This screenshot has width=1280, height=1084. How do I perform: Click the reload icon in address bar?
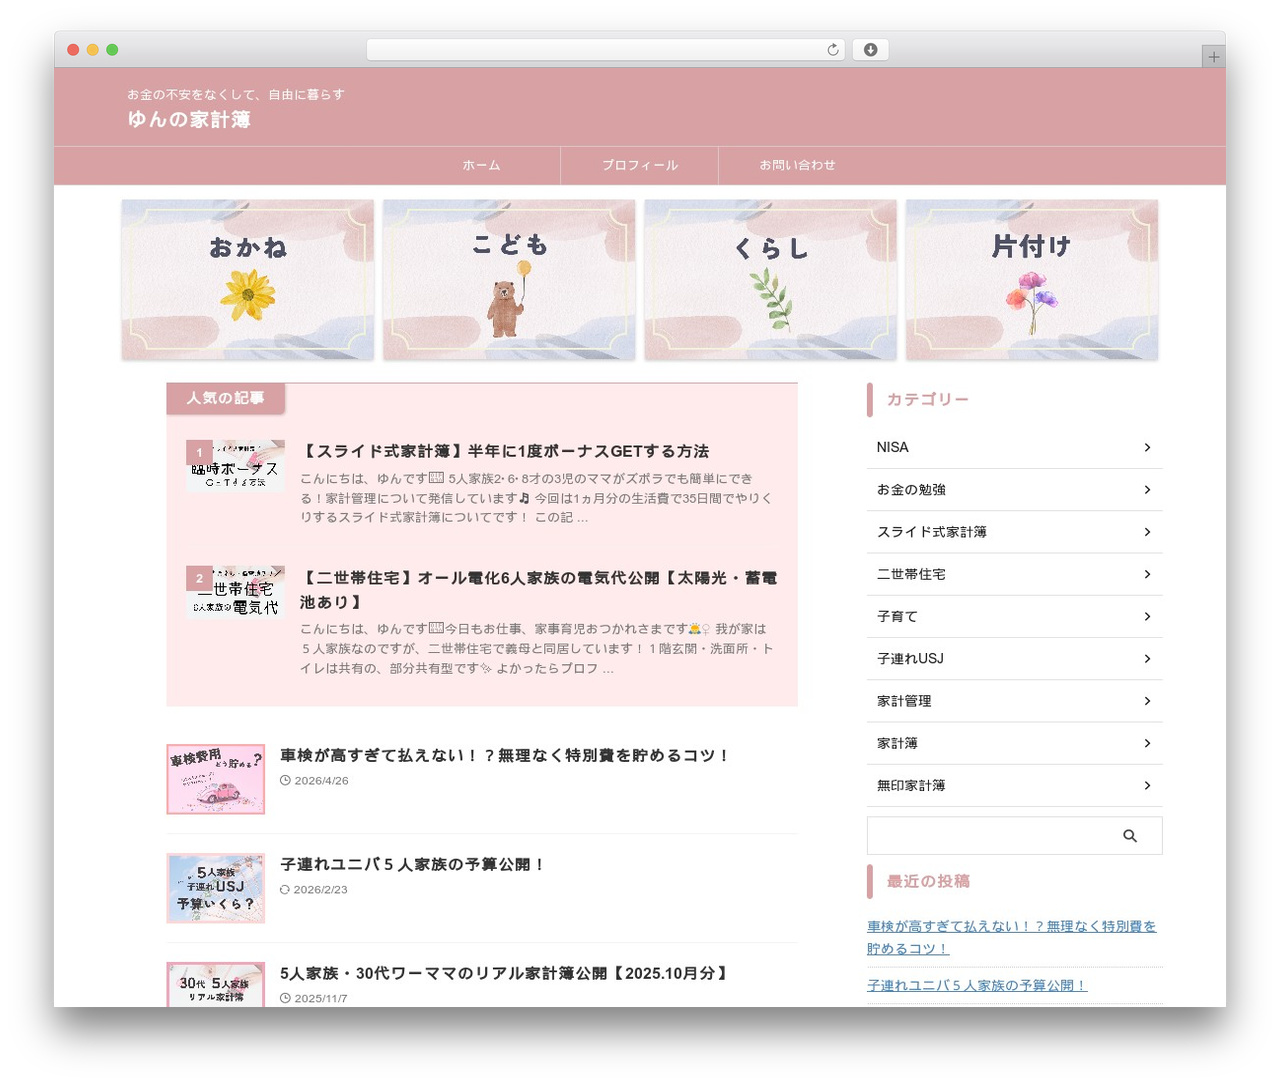832,50
